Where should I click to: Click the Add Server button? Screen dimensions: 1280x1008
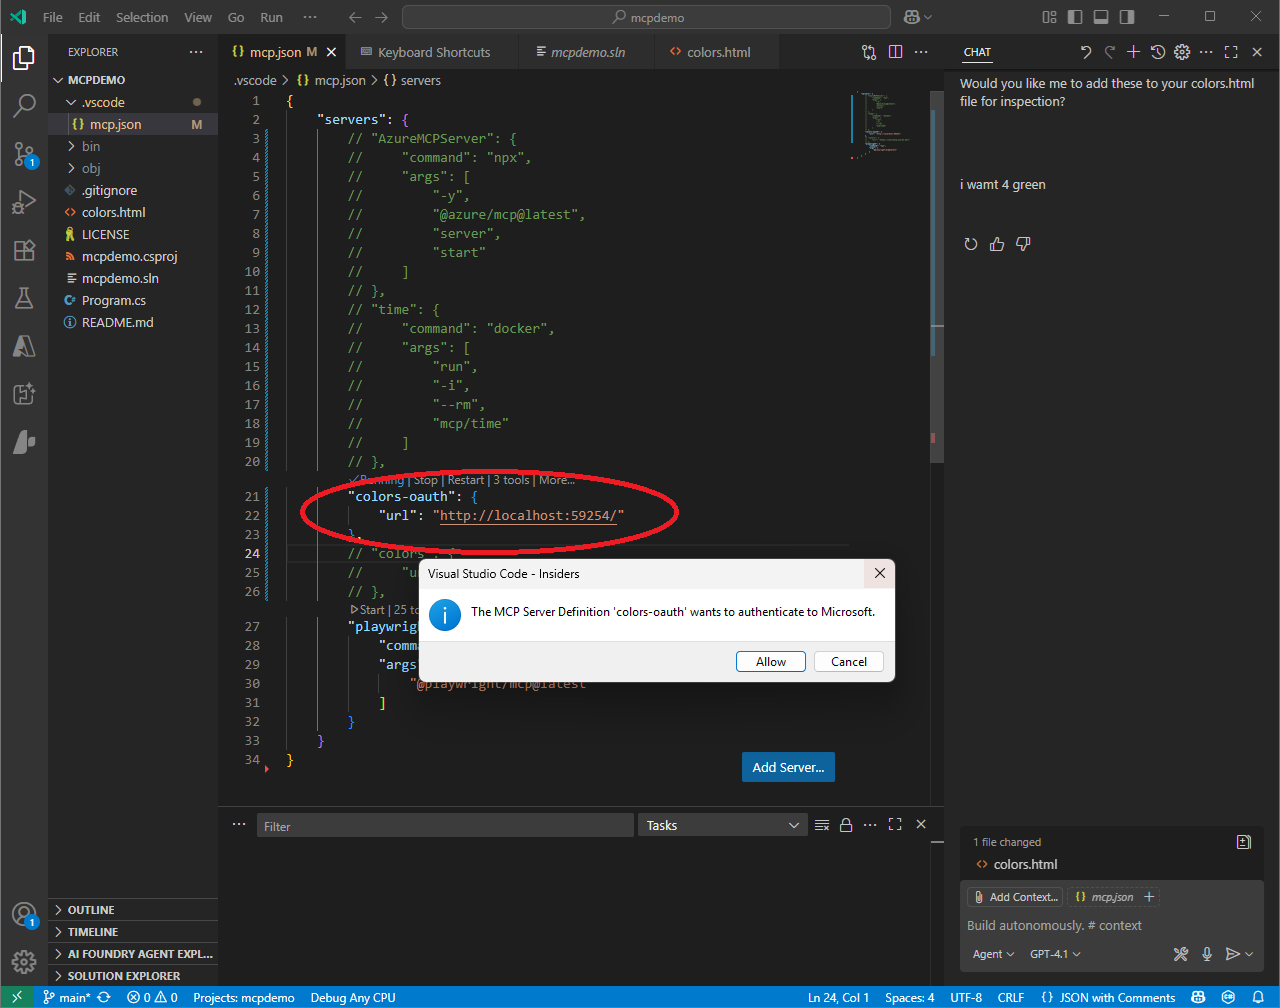[788, 767]
